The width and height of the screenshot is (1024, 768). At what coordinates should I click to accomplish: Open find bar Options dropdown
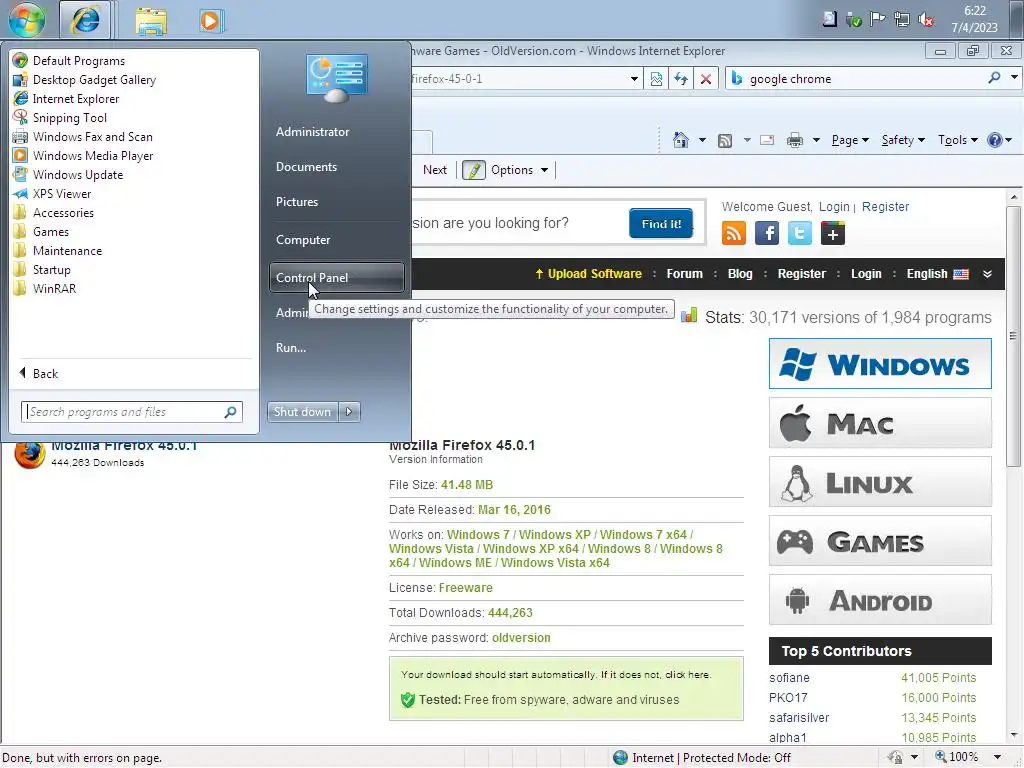point(519,170)
